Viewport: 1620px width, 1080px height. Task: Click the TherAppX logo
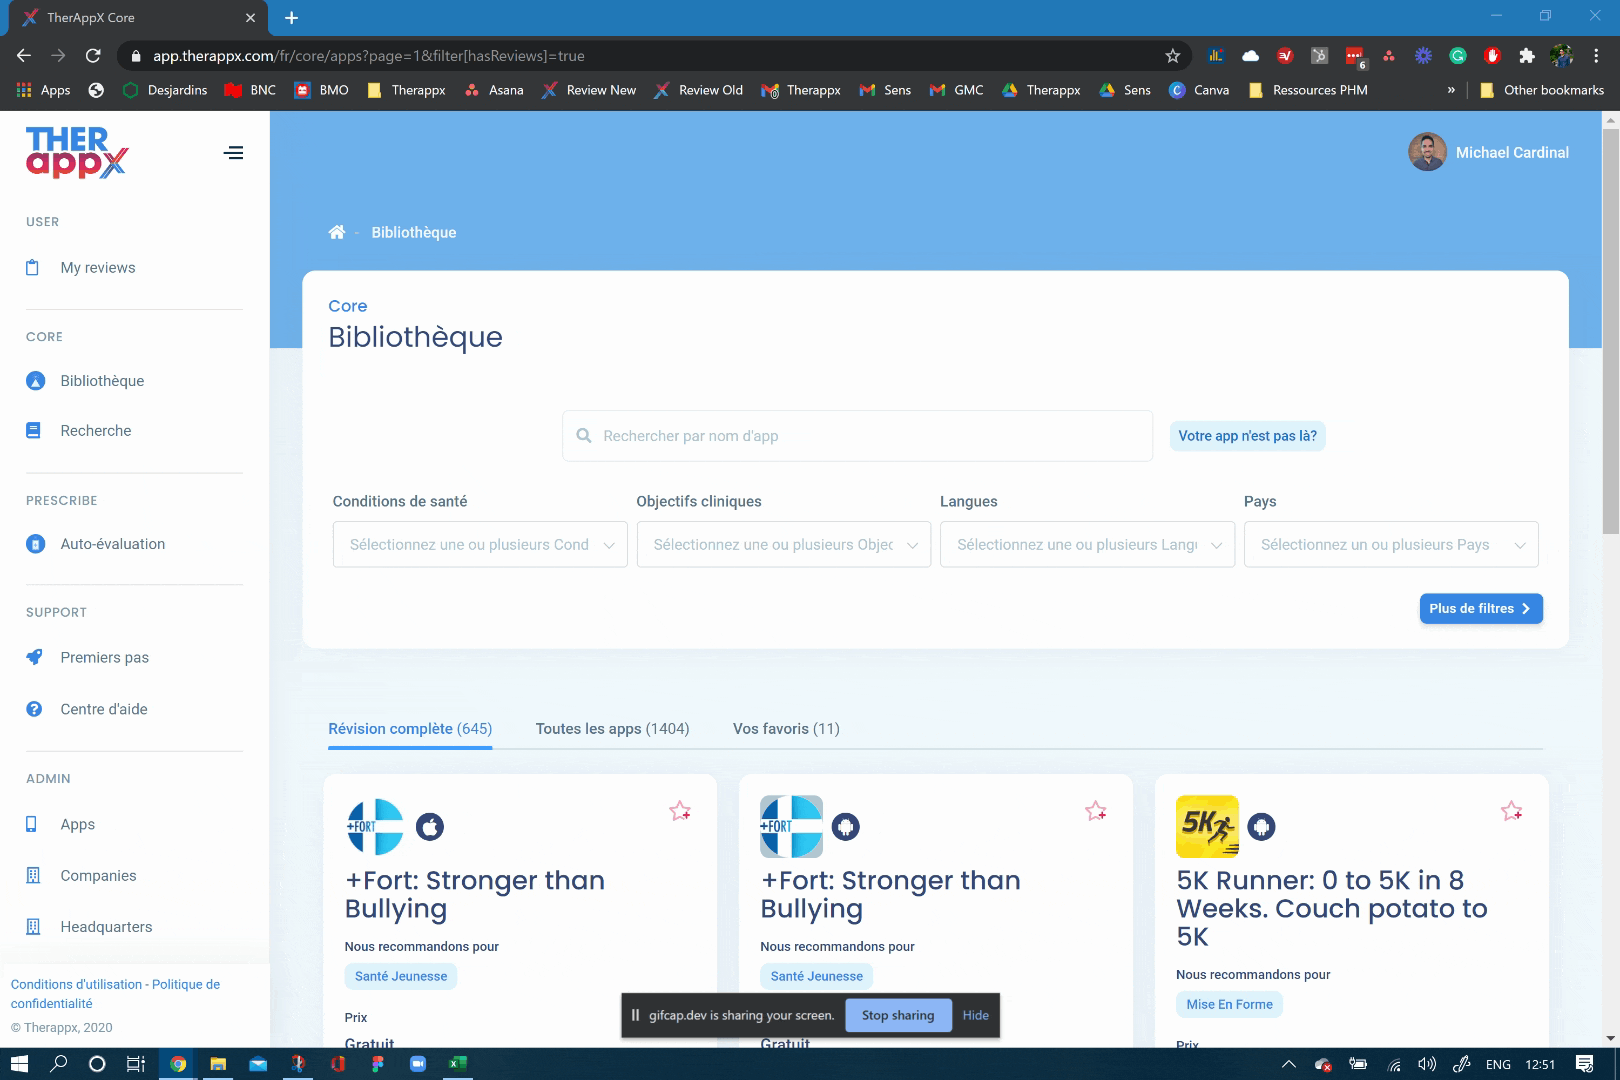pos(77,152)
